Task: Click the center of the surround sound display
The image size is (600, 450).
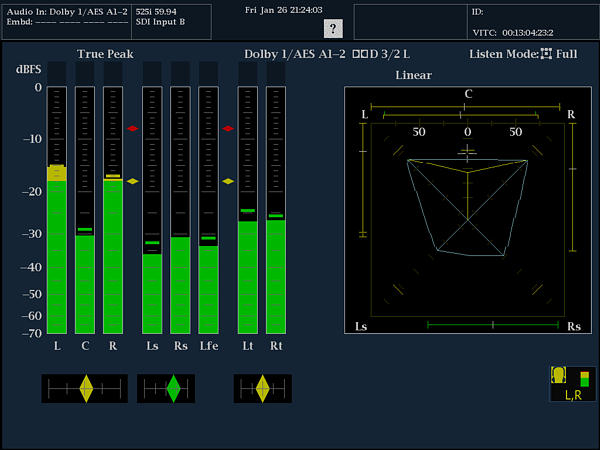Action: [467, 208]
